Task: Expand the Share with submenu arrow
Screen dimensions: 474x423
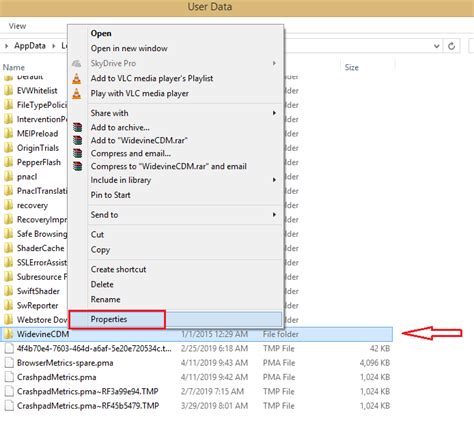Action: pyautogui.click(x=274, y=113)
